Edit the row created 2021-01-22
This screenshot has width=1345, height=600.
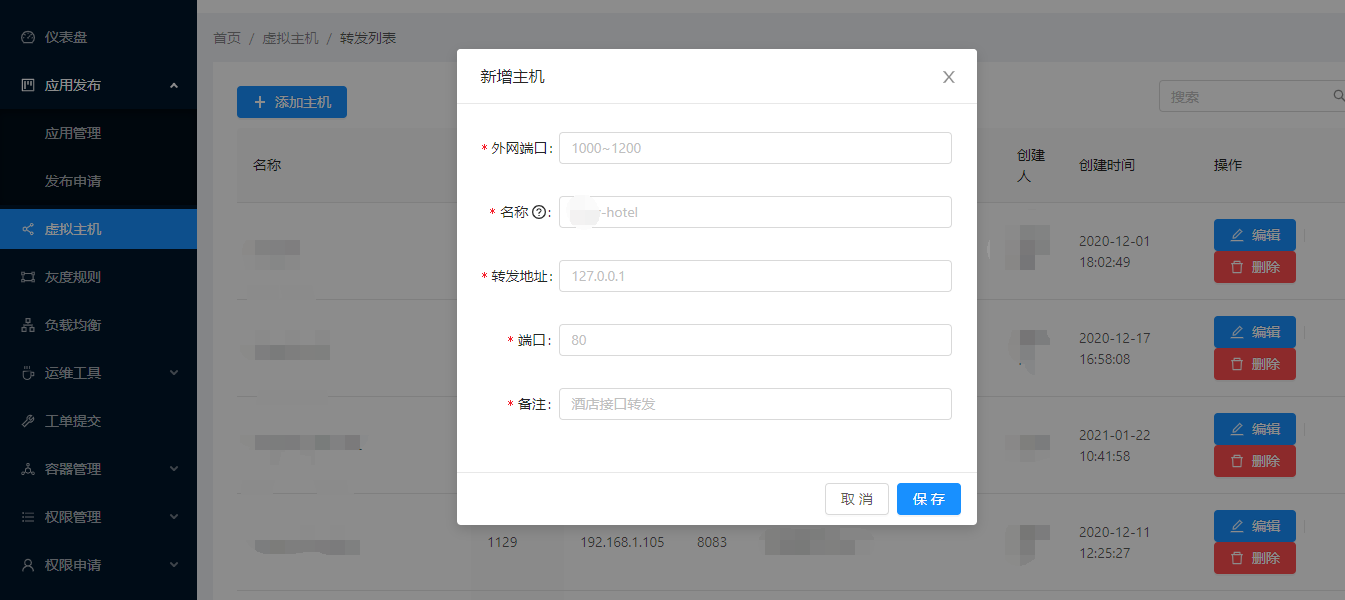pyautogui.click(x=1255, y=429)
